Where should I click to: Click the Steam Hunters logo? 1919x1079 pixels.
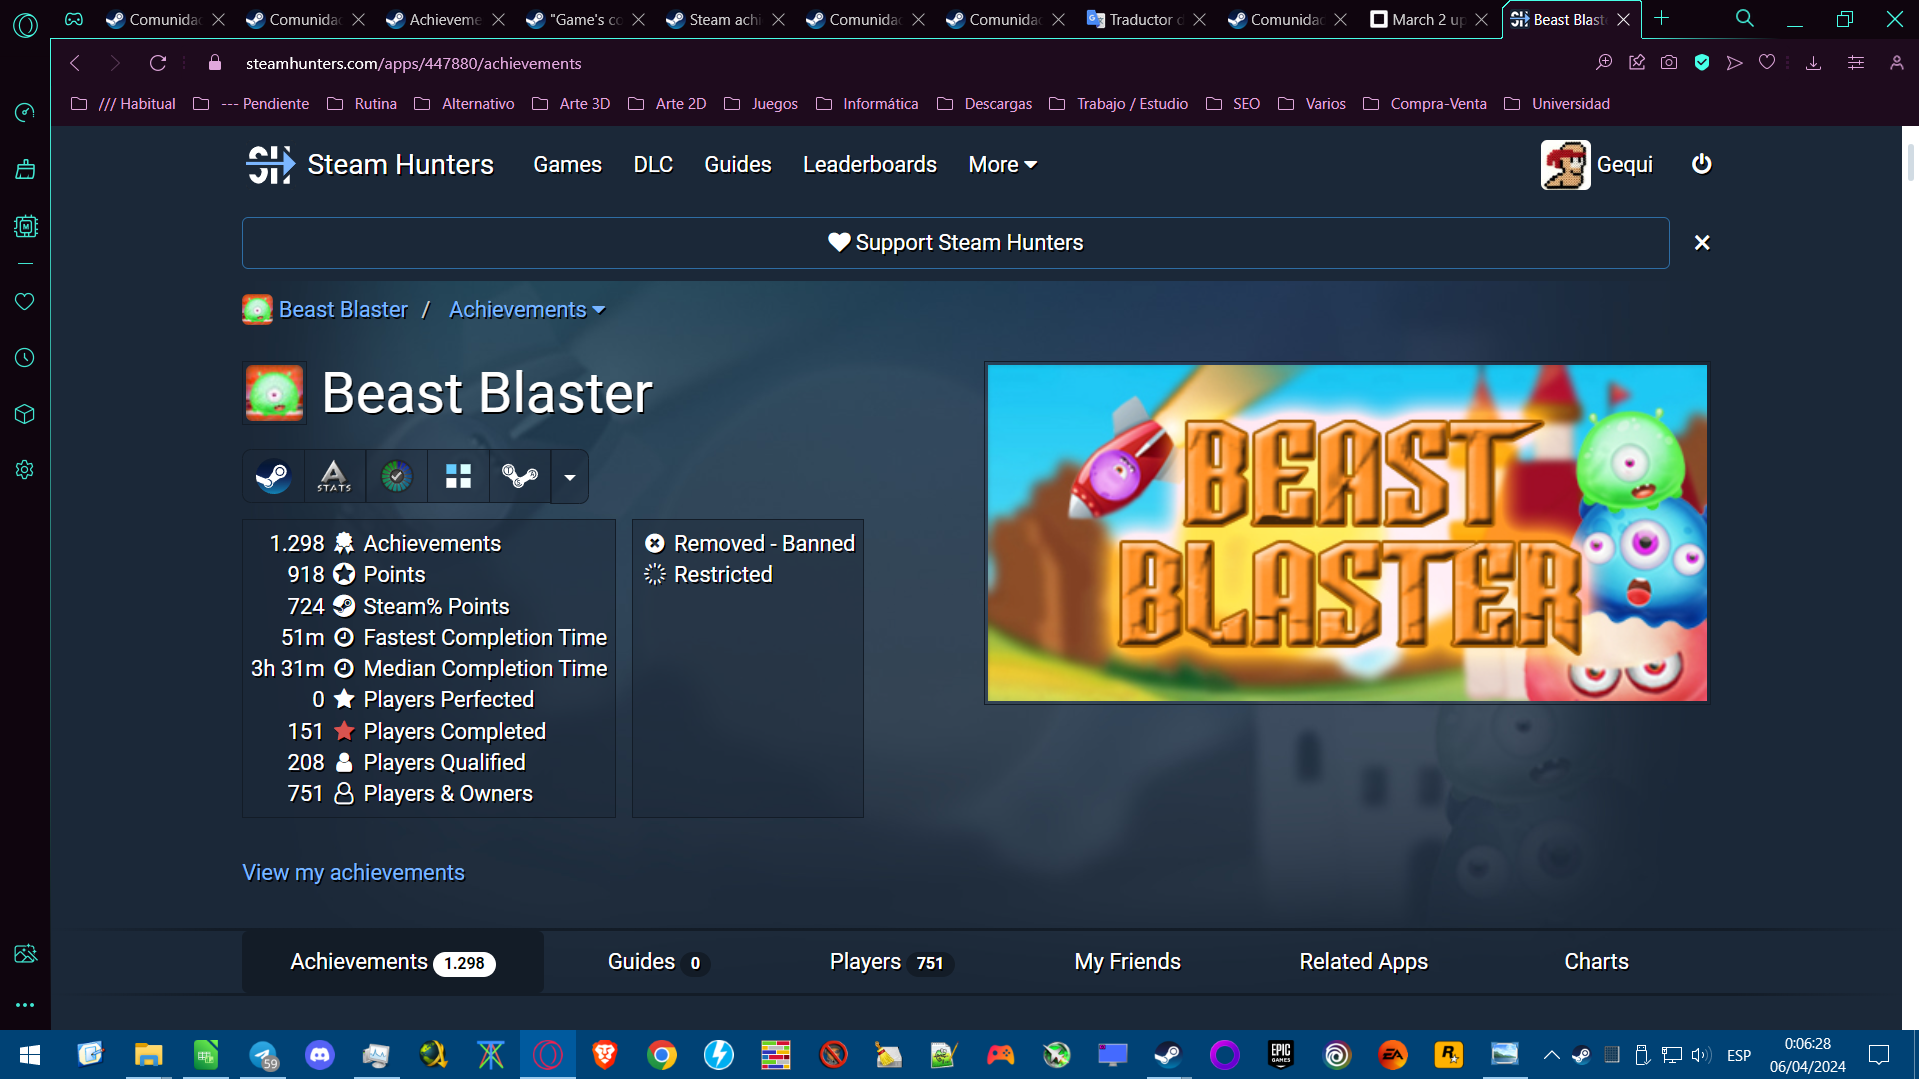pos(370,164)
